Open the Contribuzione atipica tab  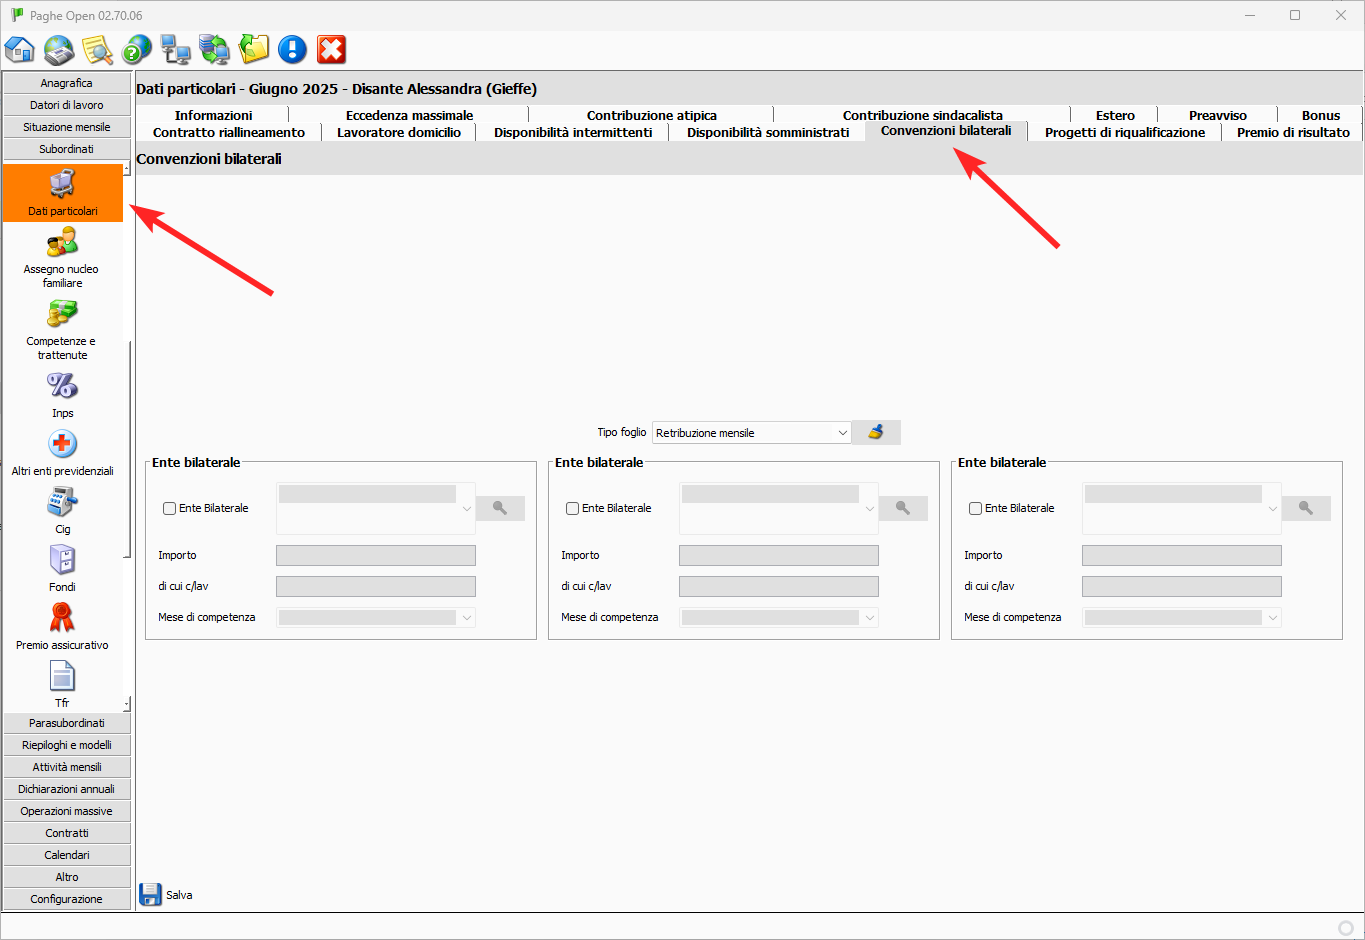click(x=651, y=115)
